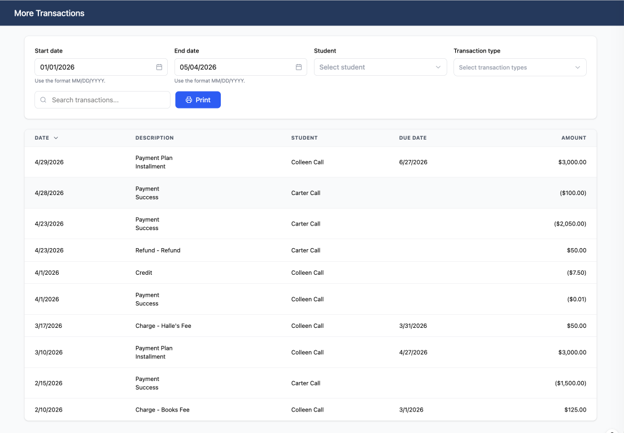This screenshot has height=433, width=624.
Task: Click the ($100.00) amount
Action: (573, 193)
